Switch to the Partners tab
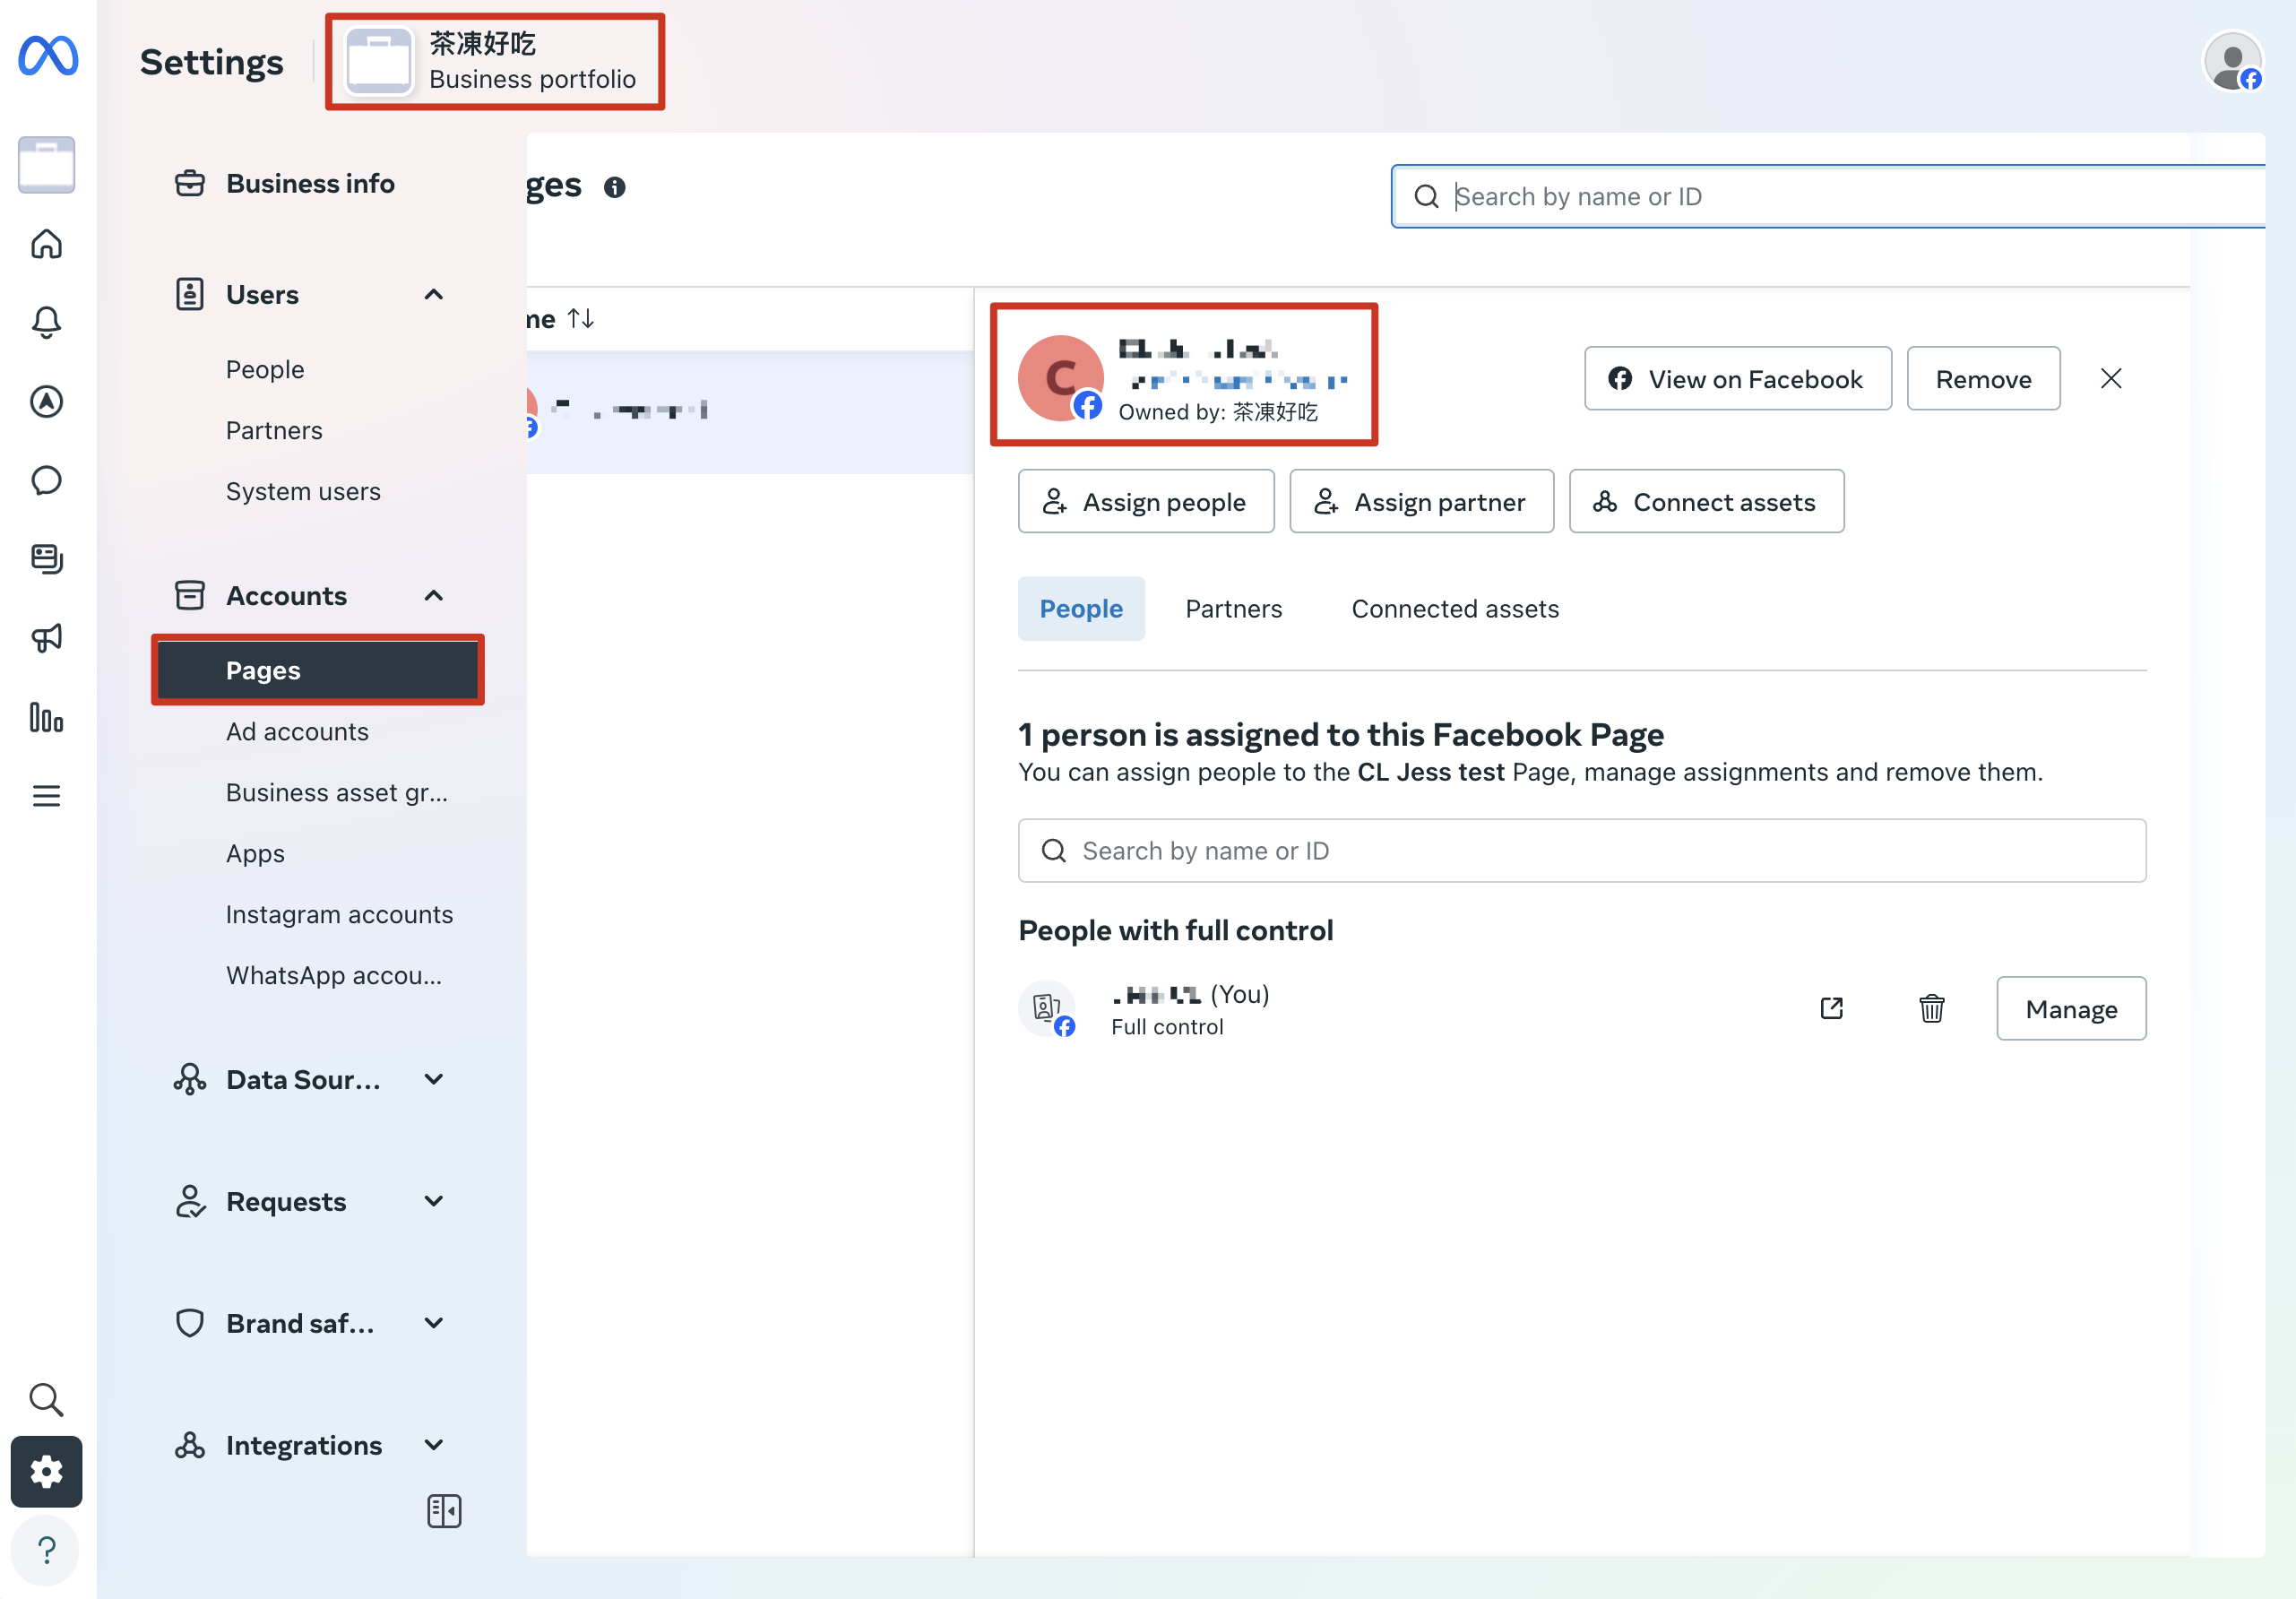This screenshot has height=1599, width=2296. 1234,609
